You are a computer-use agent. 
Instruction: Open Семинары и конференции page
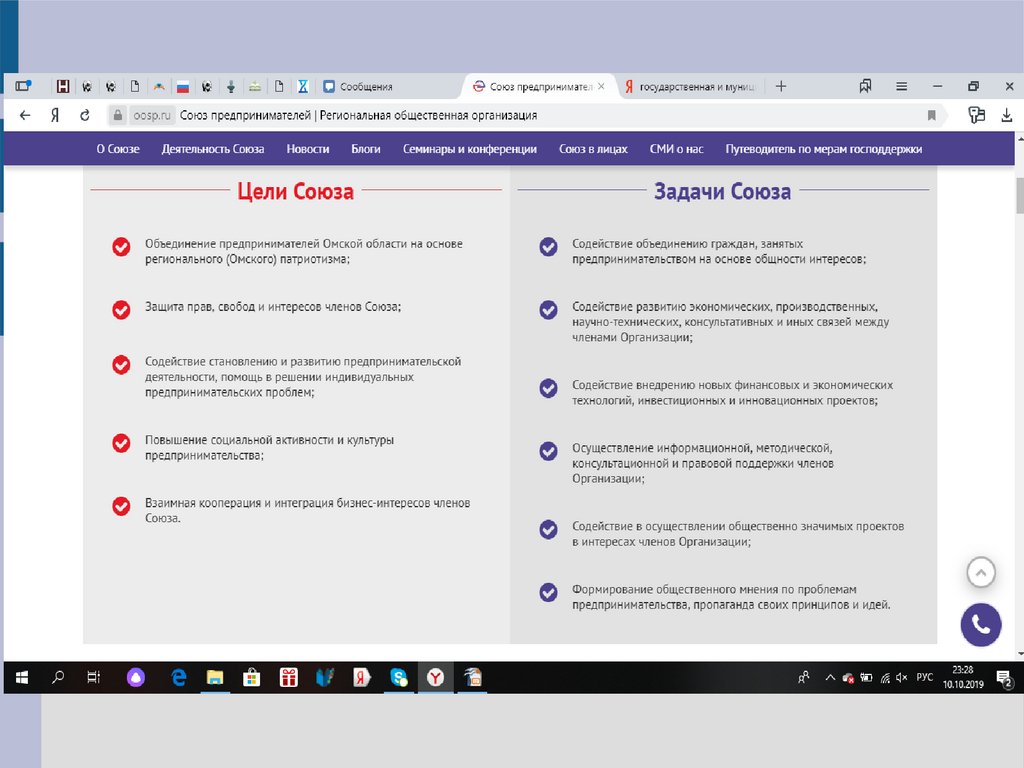[470, 149]
